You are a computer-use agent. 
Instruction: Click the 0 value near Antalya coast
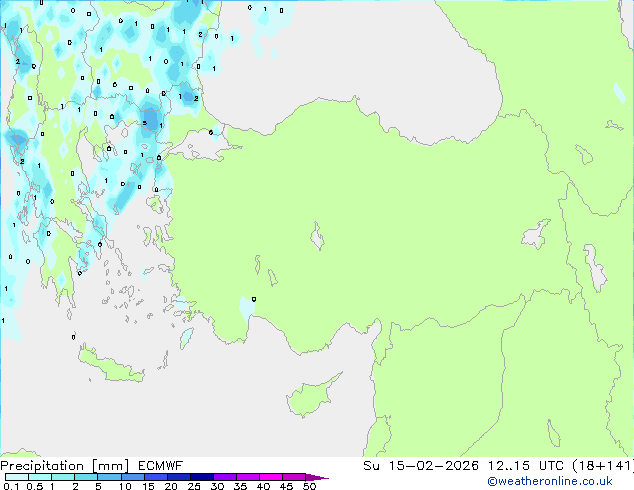254,299
